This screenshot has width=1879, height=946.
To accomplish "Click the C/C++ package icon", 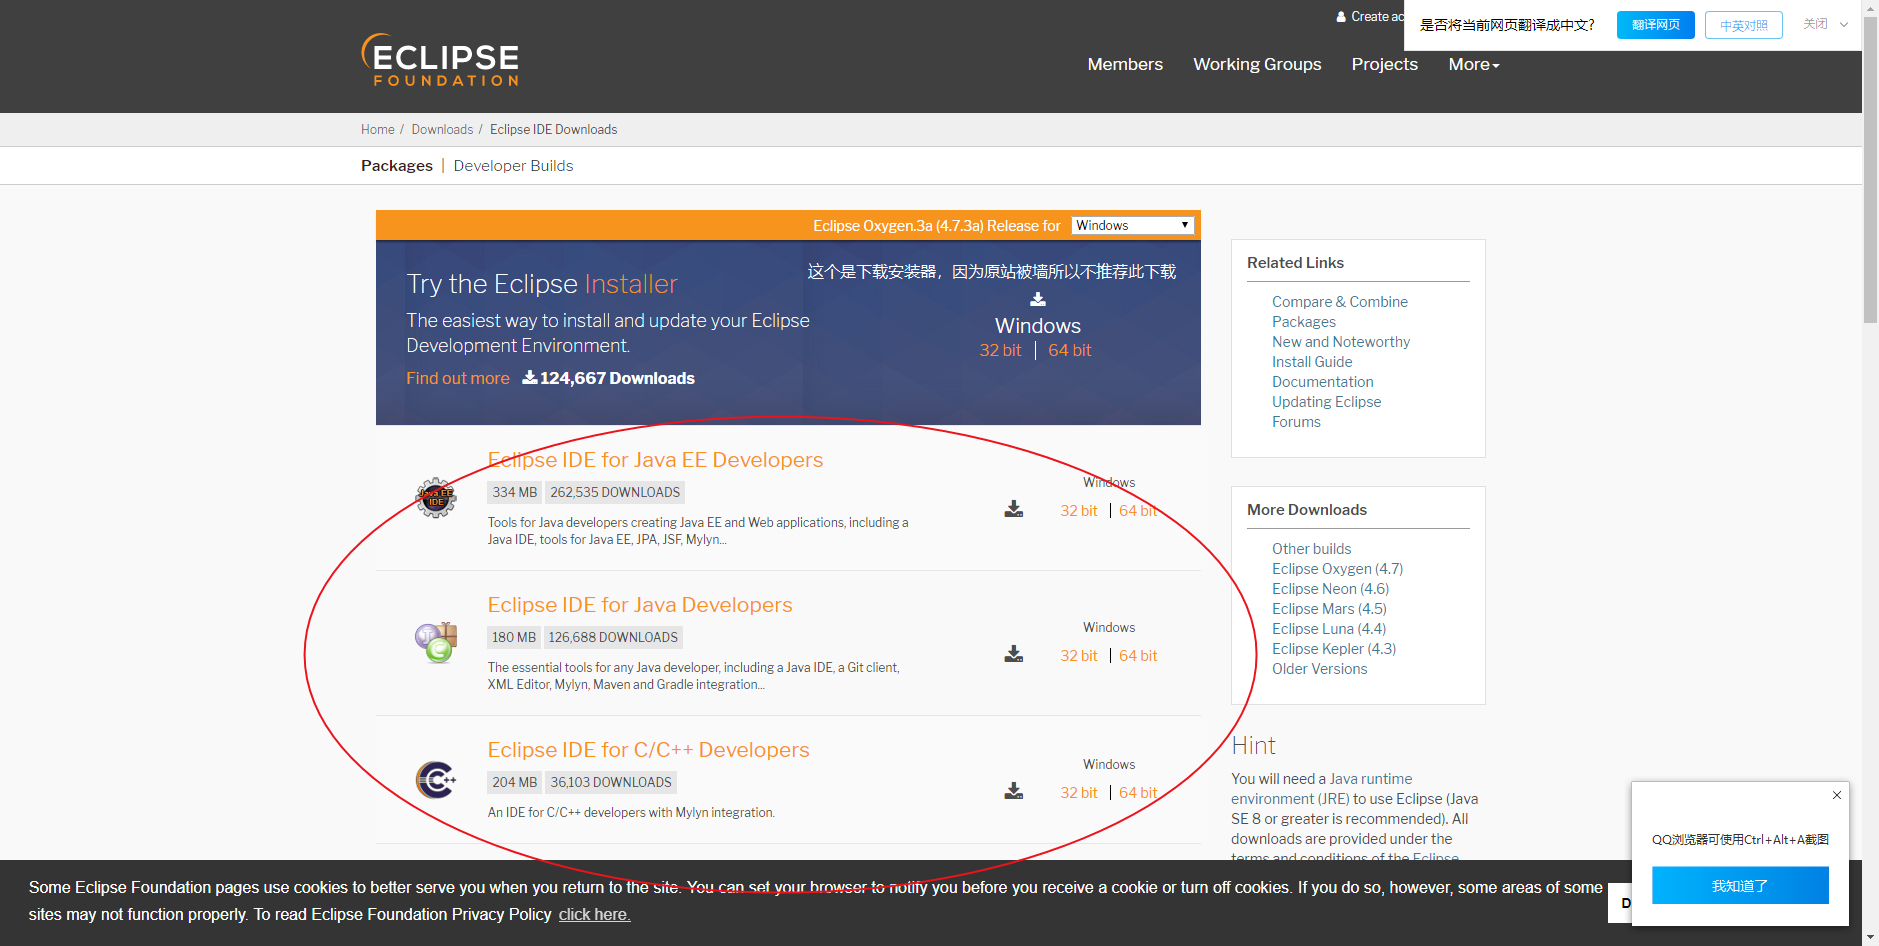I will (436, 780).
